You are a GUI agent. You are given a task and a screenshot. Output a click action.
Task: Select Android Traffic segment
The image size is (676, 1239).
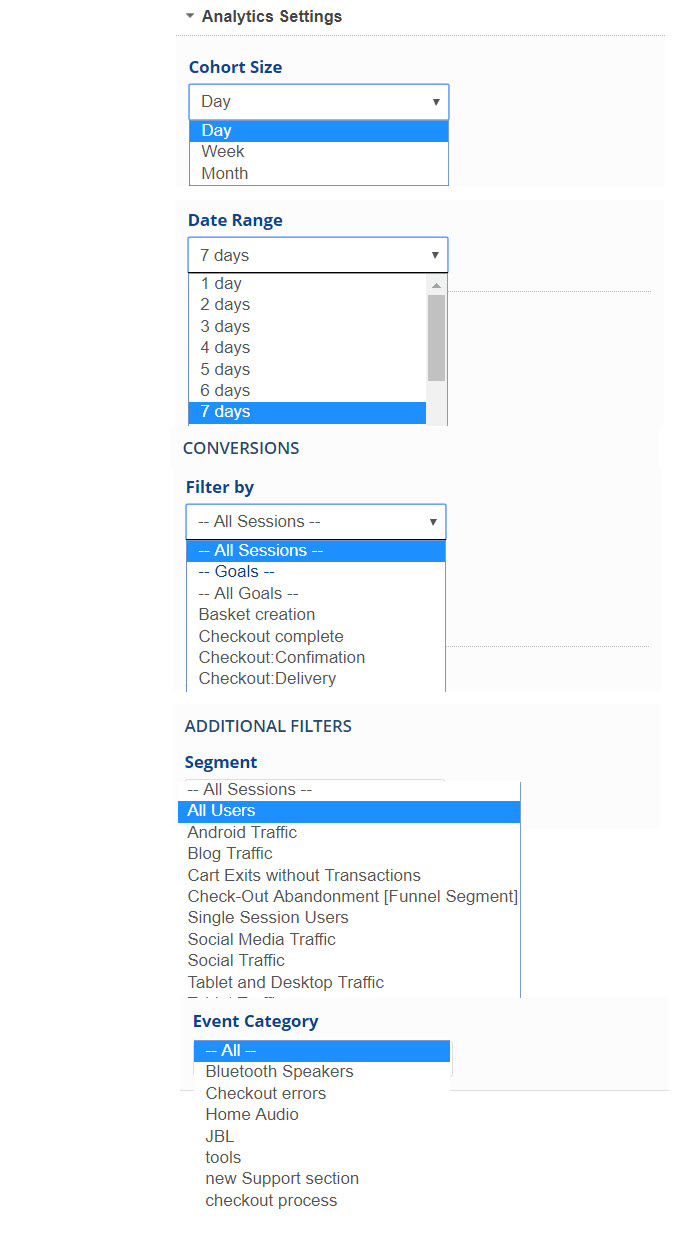[242, 832]
